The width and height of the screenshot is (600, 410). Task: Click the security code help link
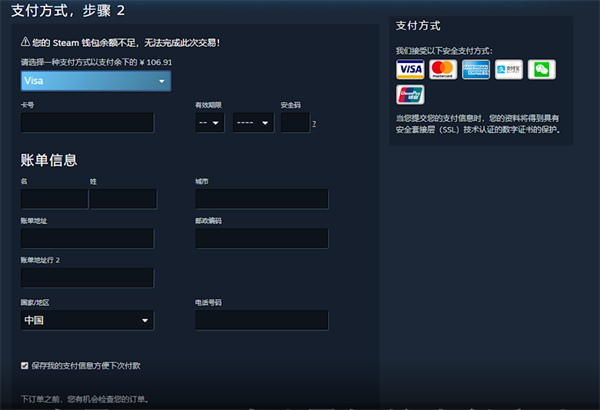click(314, 124)
